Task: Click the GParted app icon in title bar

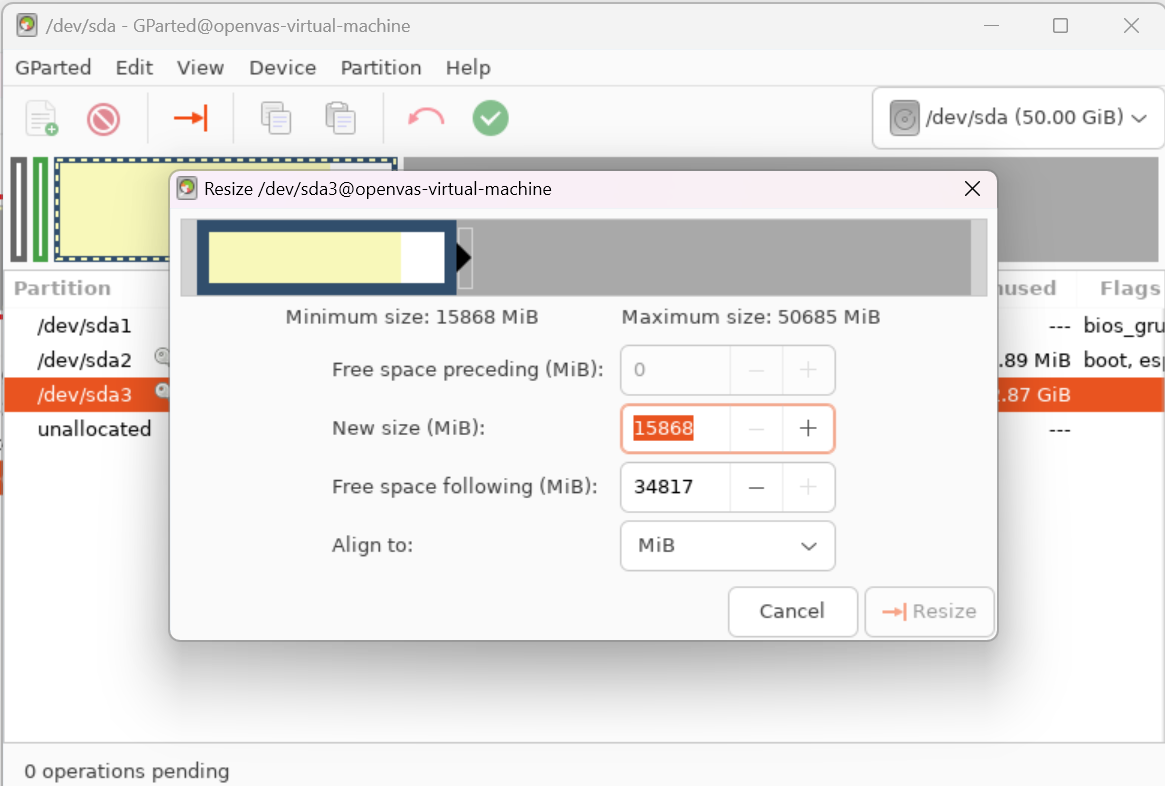Action: [27, 25]
